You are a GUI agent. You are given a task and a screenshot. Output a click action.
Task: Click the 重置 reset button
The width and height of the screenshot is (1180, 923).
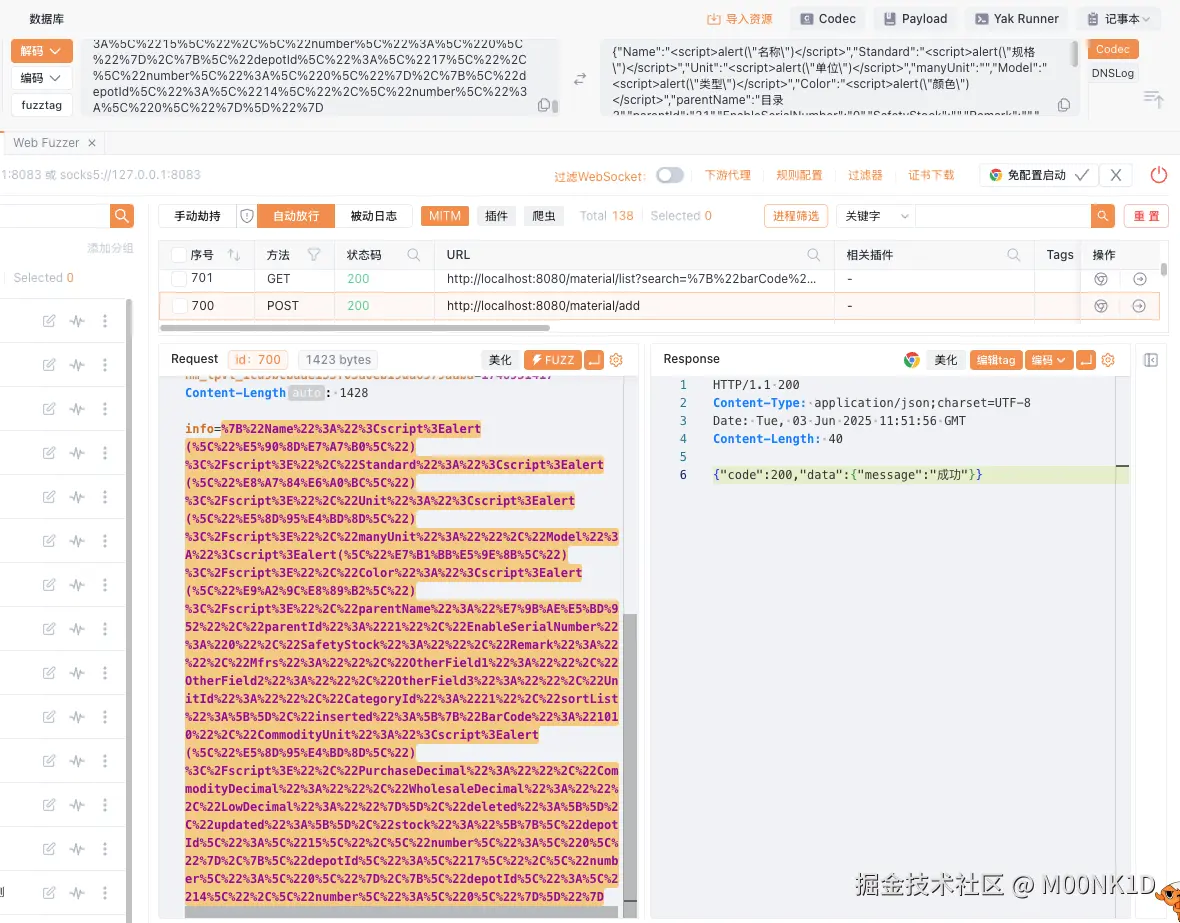click(x=1146, y=215)
